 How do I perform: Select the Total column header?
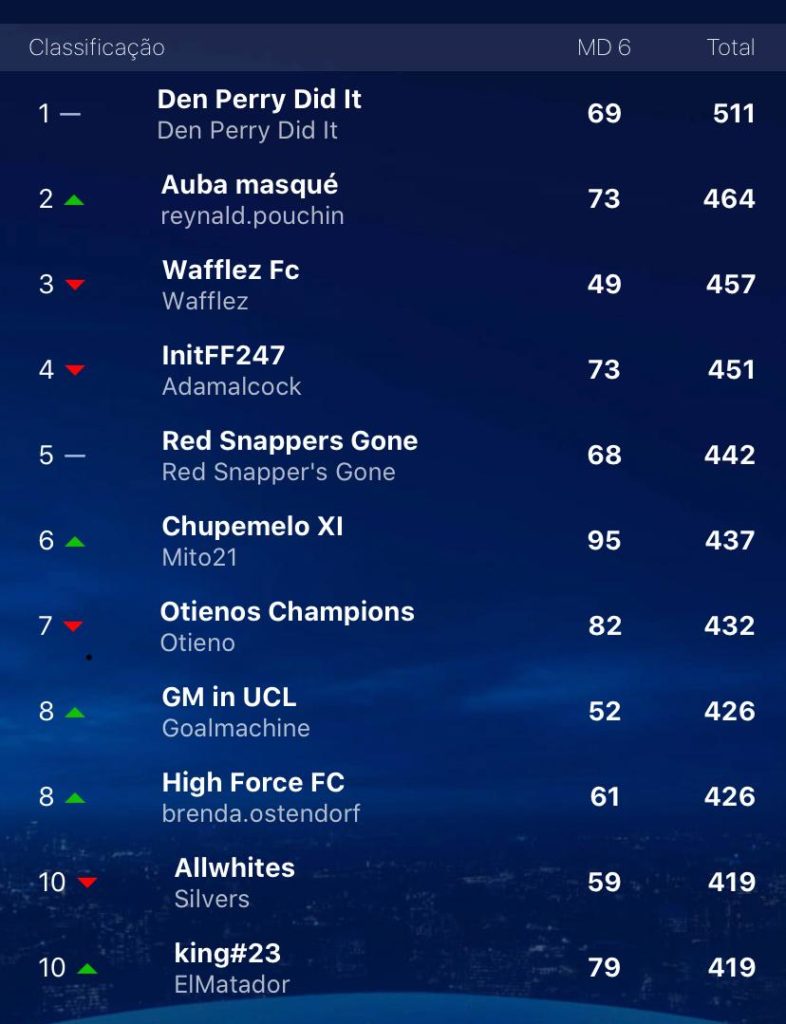(731, 48)
